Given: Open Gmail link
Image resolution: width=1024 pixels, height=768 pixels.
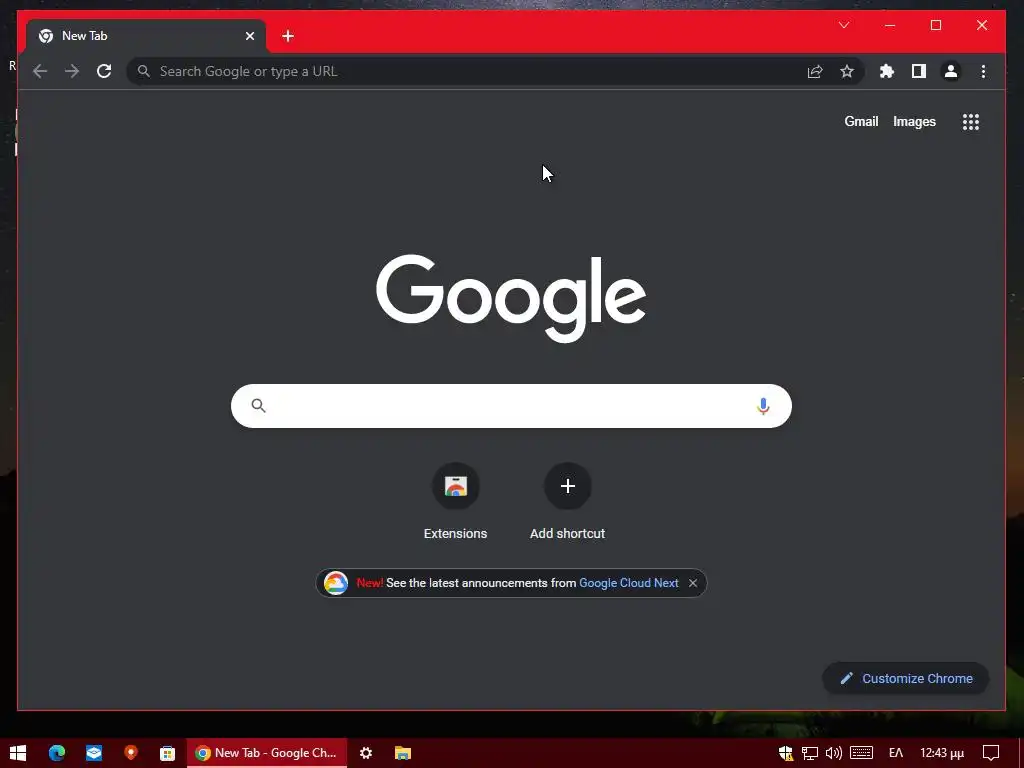Looking at the screenshot, I should (x=861, y=121).
